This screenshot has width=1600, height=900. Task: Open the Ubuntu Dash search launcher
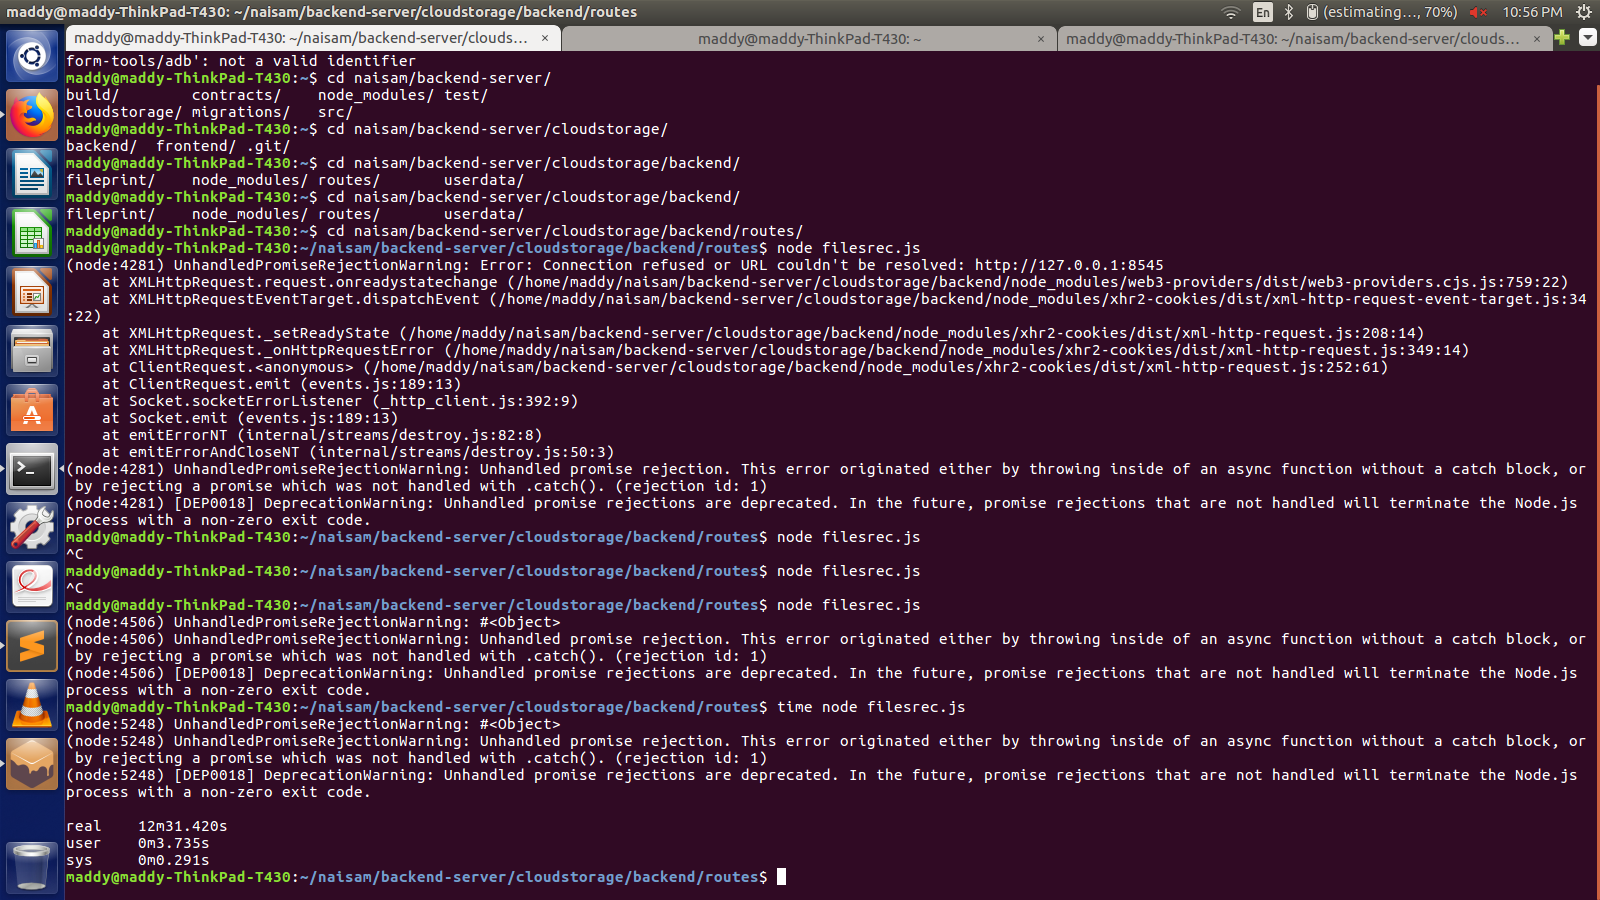[x=32, y=56]
